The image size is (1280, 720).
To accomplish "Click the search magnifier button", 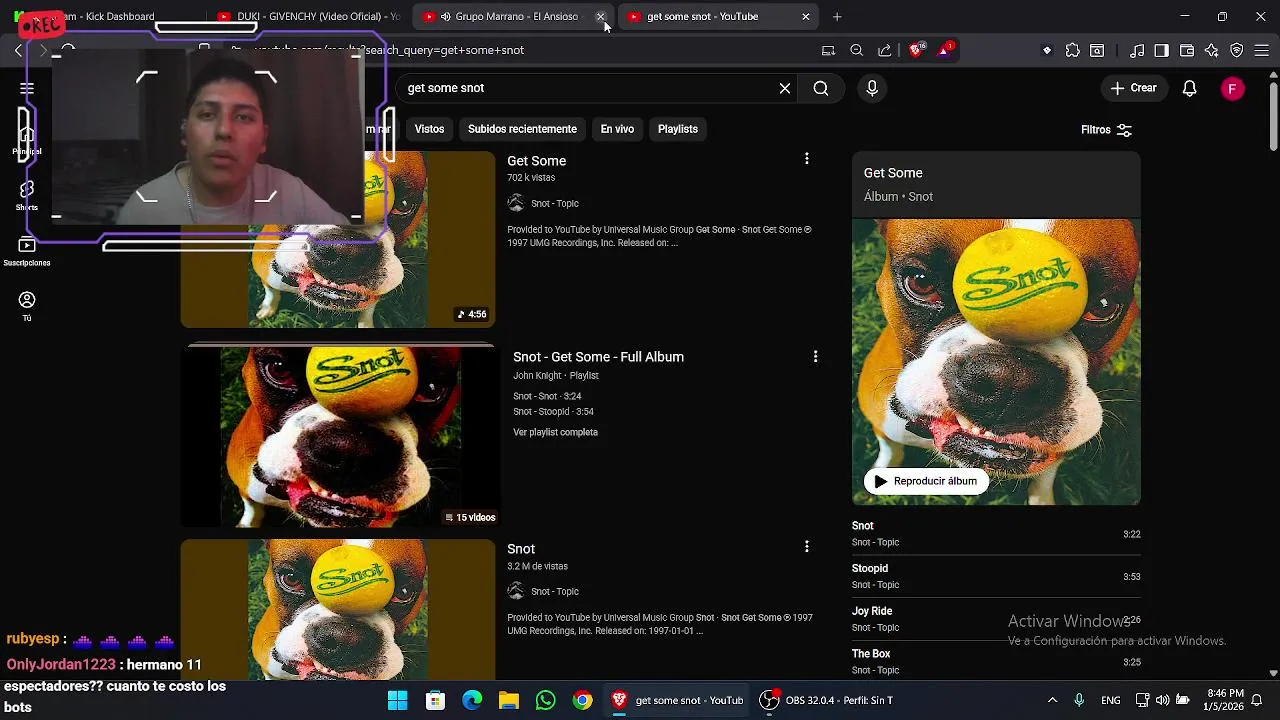I will pos(821,88).
